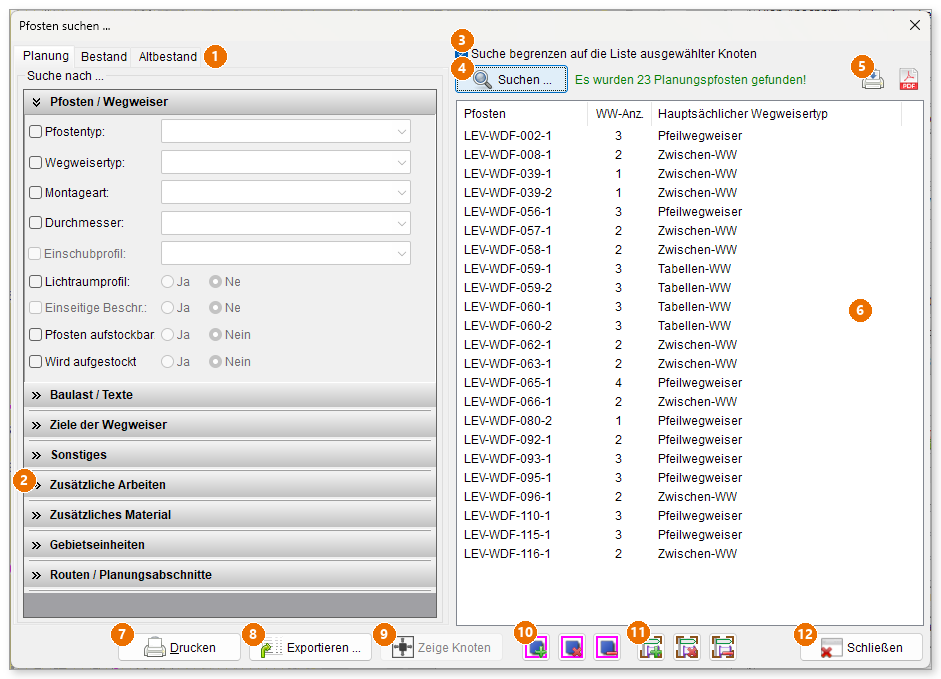The height and width of the screenshot is (679, 941).
Task: Switch to the Bestand tab
Action: 104,56
